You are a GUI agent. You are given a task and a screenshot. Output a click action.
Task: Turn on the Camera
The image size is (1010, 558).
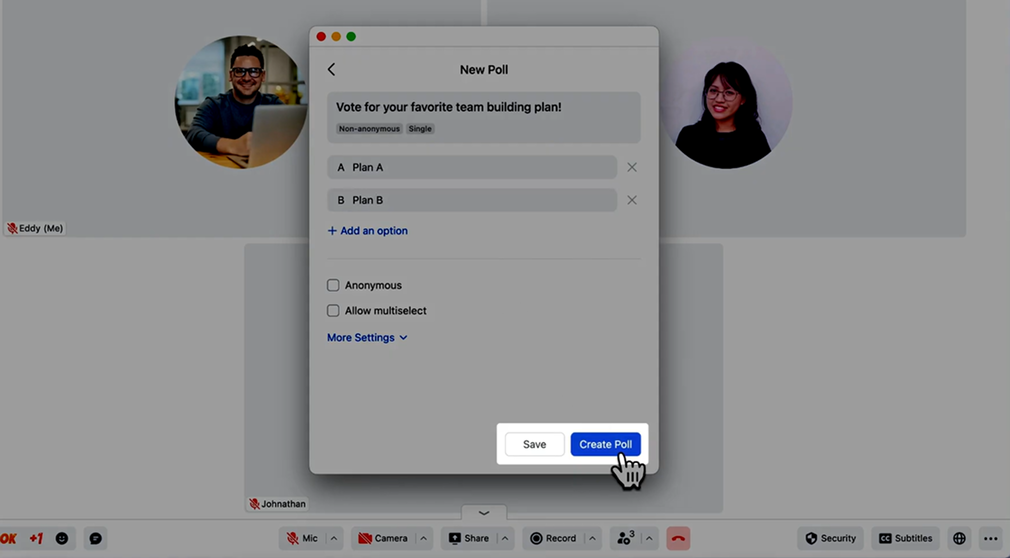pos(383,538)
